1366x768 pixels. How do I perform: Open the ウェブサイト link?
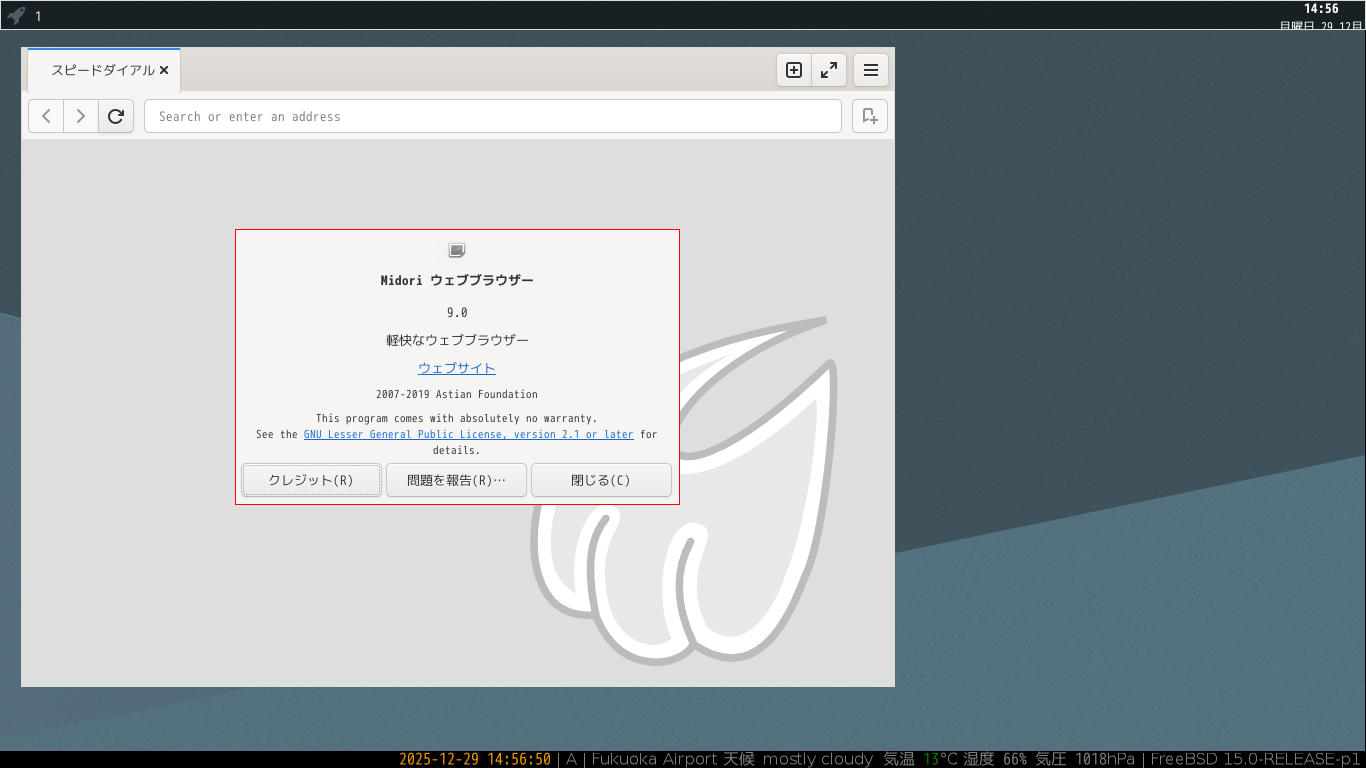(457, 368)
